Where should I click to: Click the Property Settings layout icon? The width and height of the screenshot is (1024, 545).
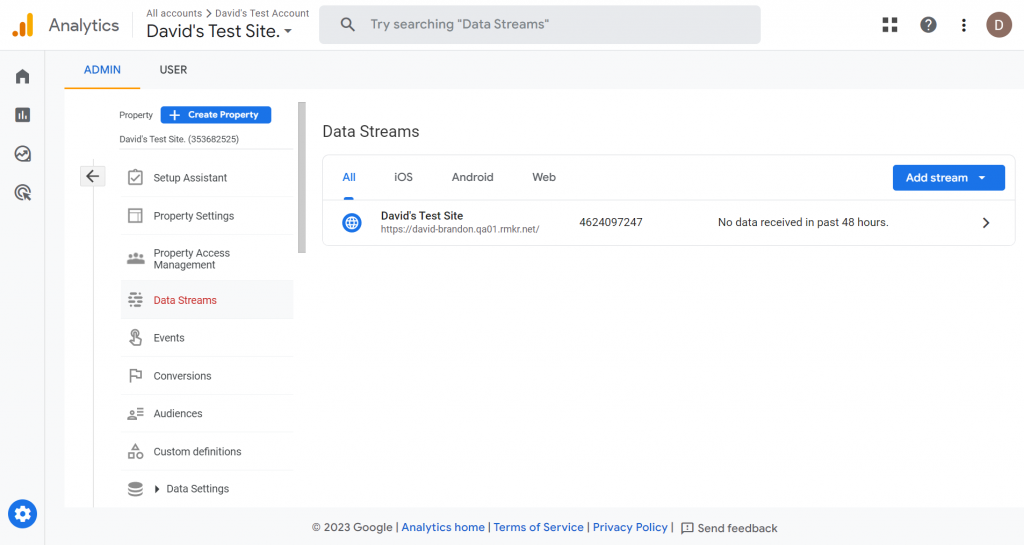135,215
